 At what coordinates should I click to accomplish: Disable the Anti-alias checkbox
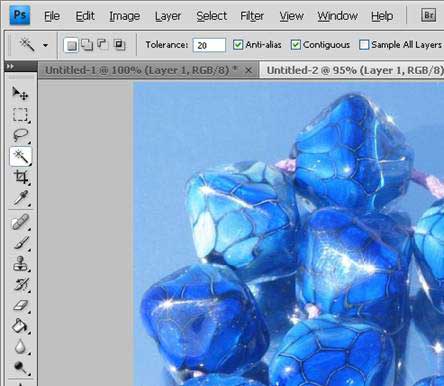(x=238, y=45)
